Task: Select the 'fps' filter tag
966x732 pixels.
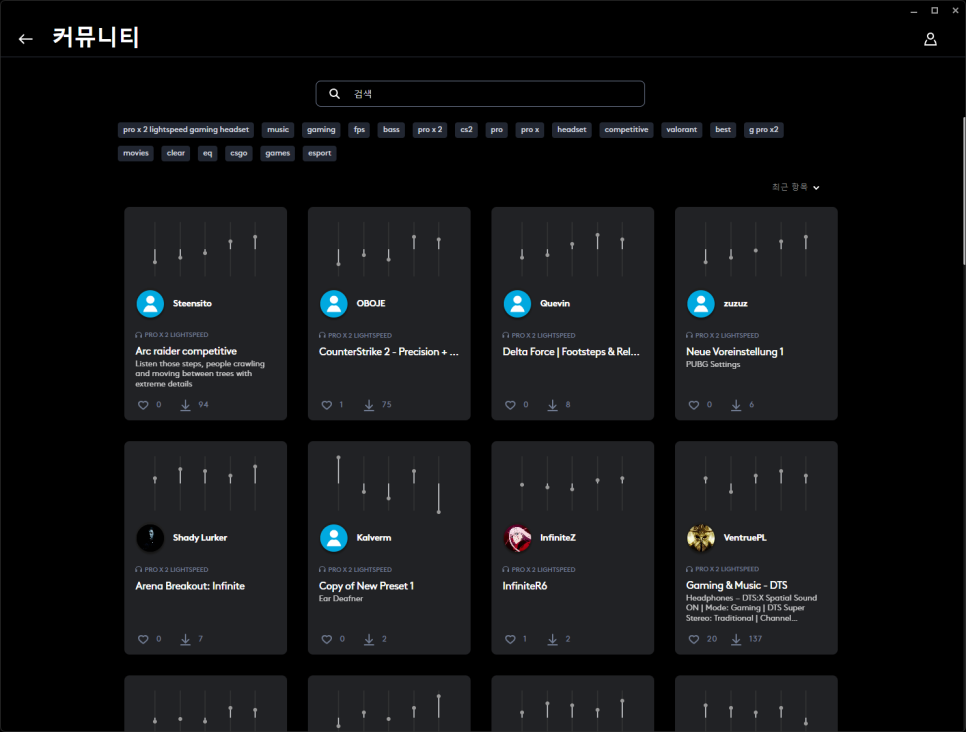Action: coord(359,130)
